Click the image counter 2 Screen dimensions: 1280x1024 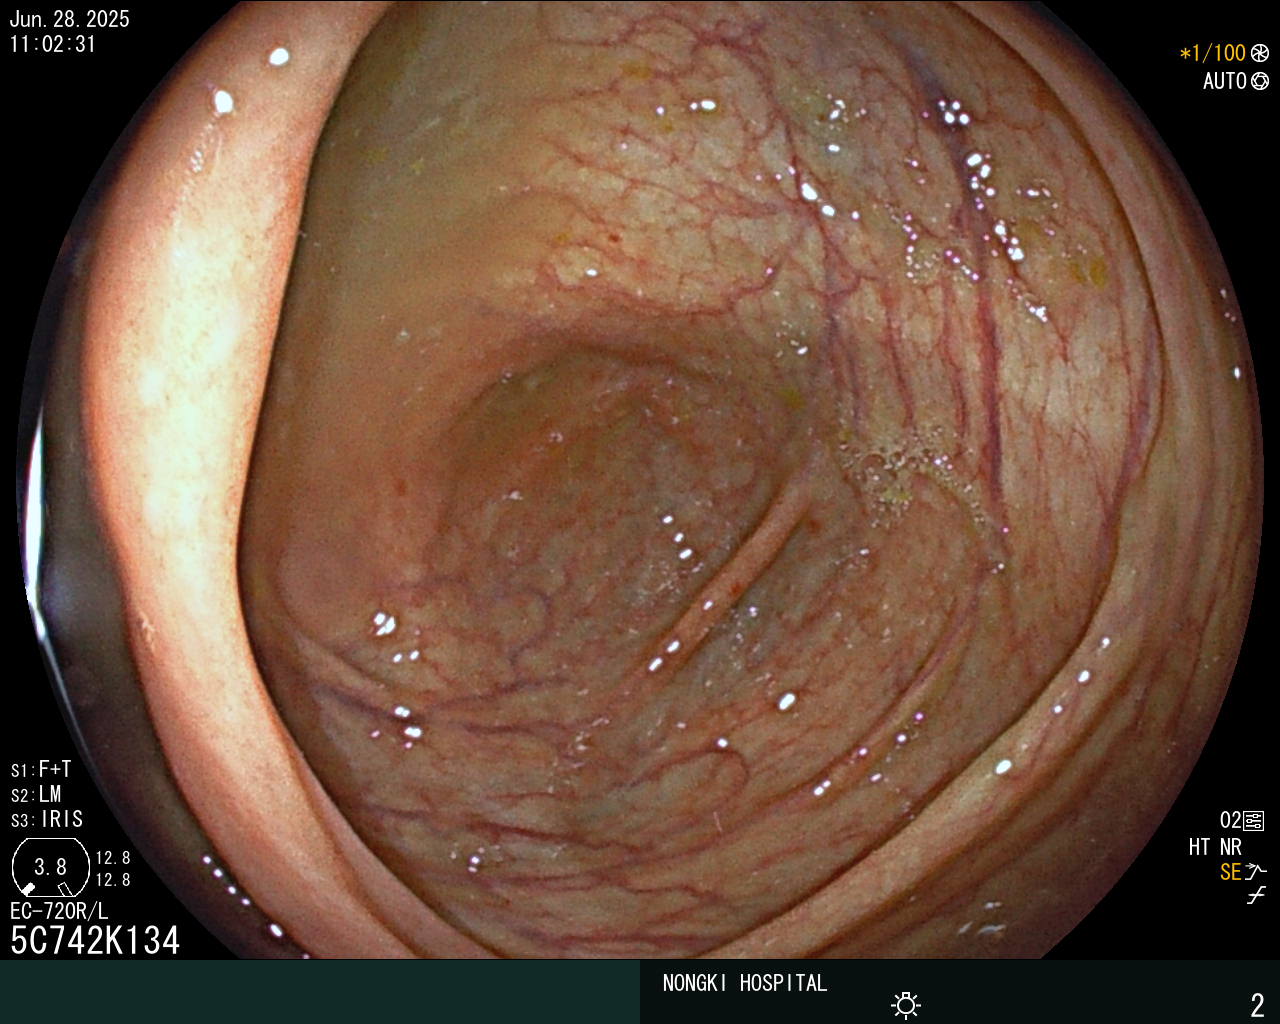(1258, 1005)
